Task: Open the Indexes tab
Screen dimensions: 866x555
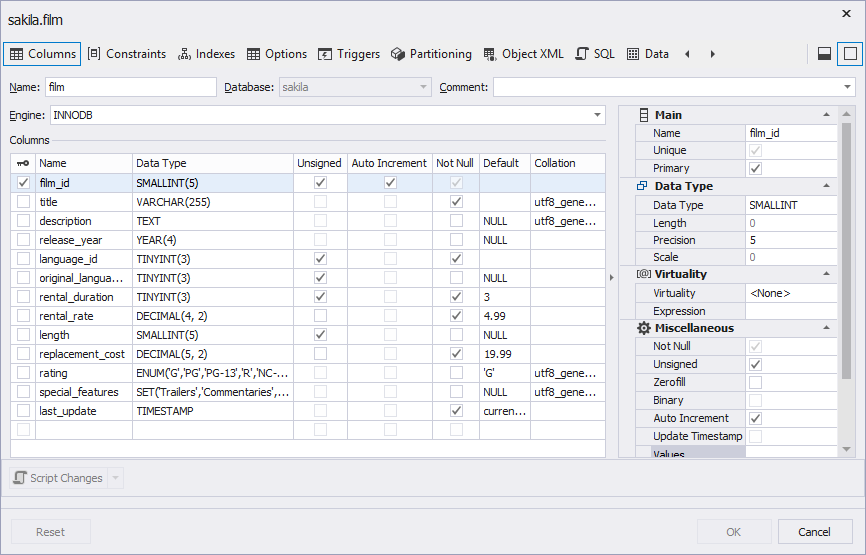Action: point(207,54)
